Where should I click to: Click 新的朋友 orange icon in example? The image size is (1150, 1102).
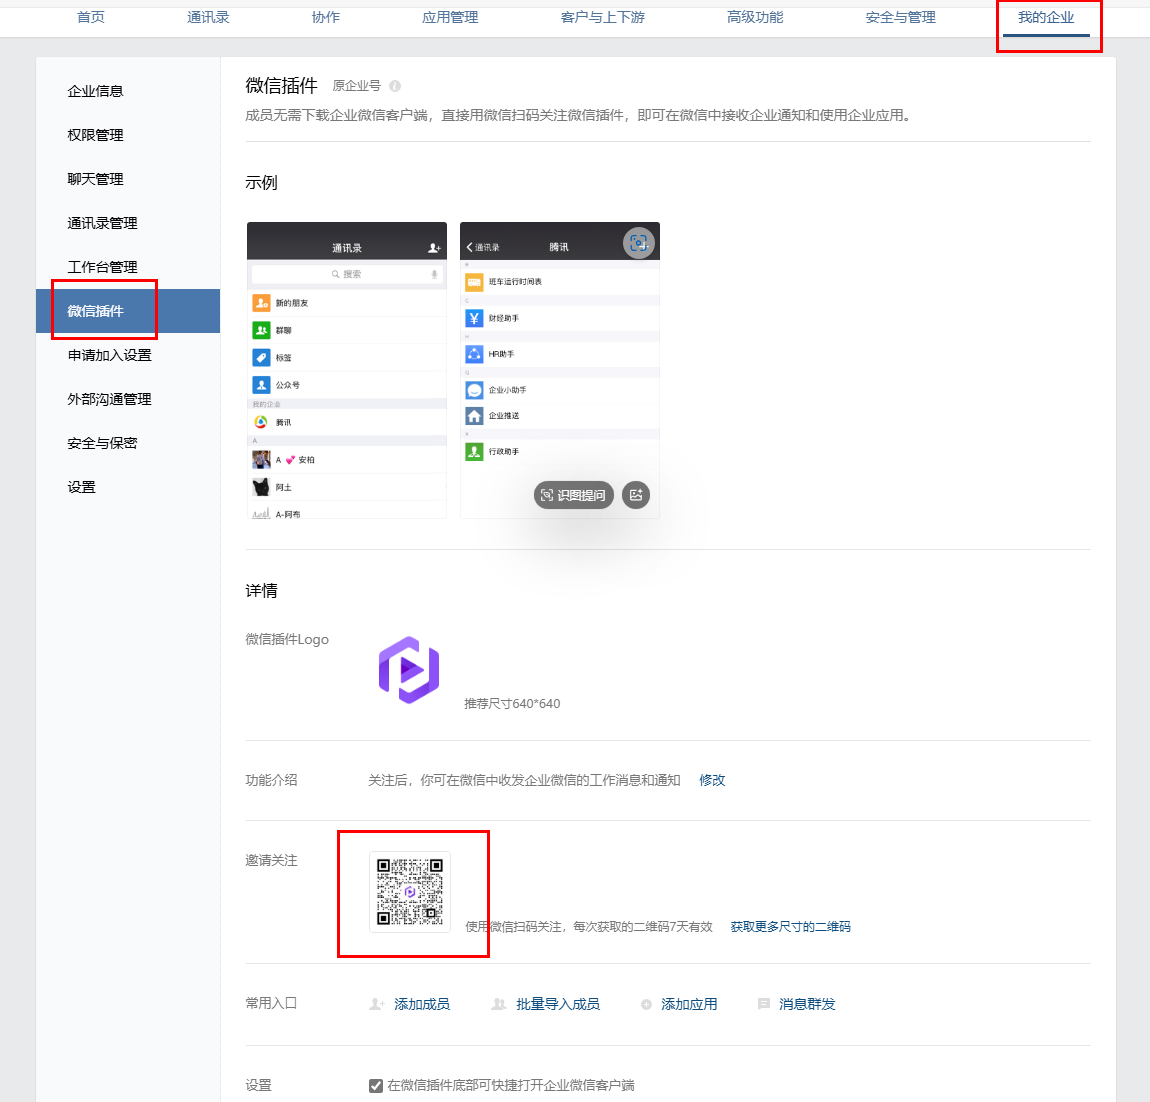pyautogui.click(x=261, y=302)
